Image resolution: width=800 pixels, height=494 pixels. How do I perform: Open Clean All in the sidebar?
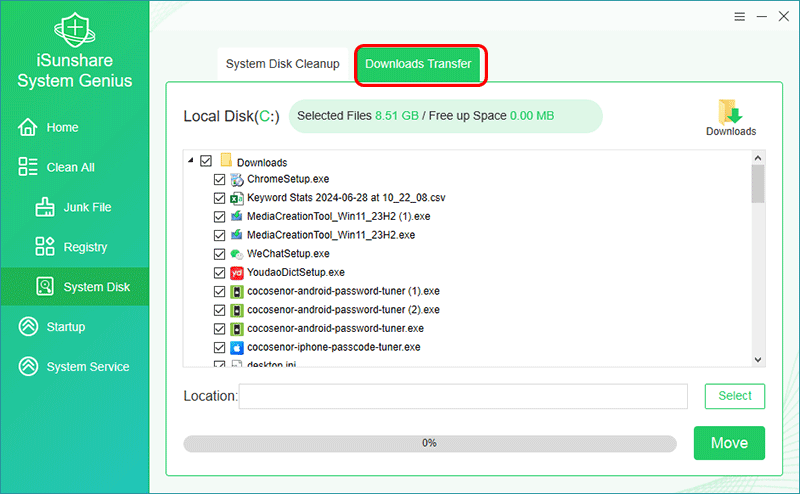click(74, 167)
